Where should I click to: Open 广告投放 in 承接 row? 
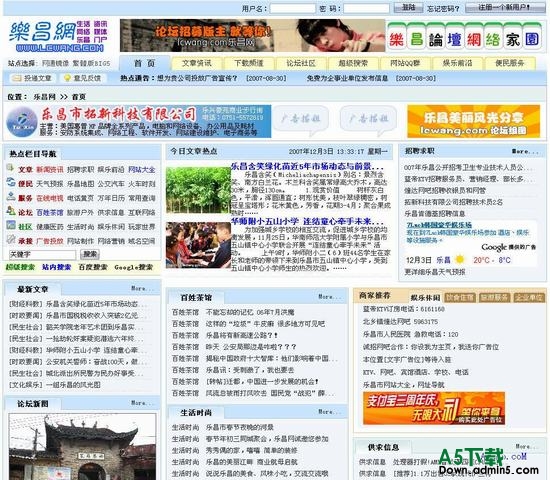(x=50, y=241)
